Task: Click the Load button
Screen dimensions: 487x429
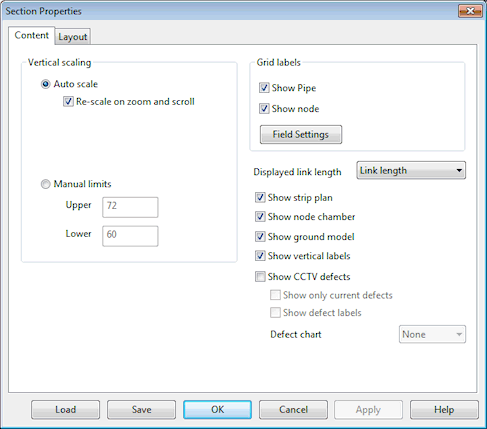Action: 66,410
